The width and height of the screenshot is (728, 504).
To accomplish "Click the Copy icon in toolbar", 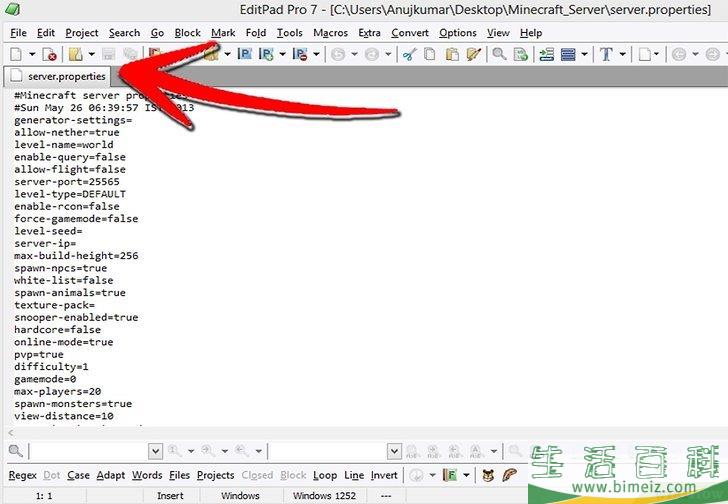I will point(430,54).
